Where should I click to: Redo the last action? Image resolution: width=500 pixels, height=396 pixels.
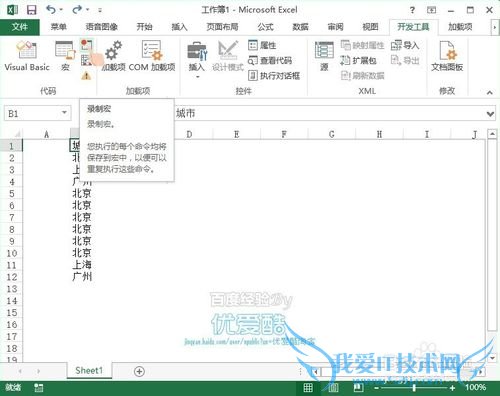[x=77, y=10]
